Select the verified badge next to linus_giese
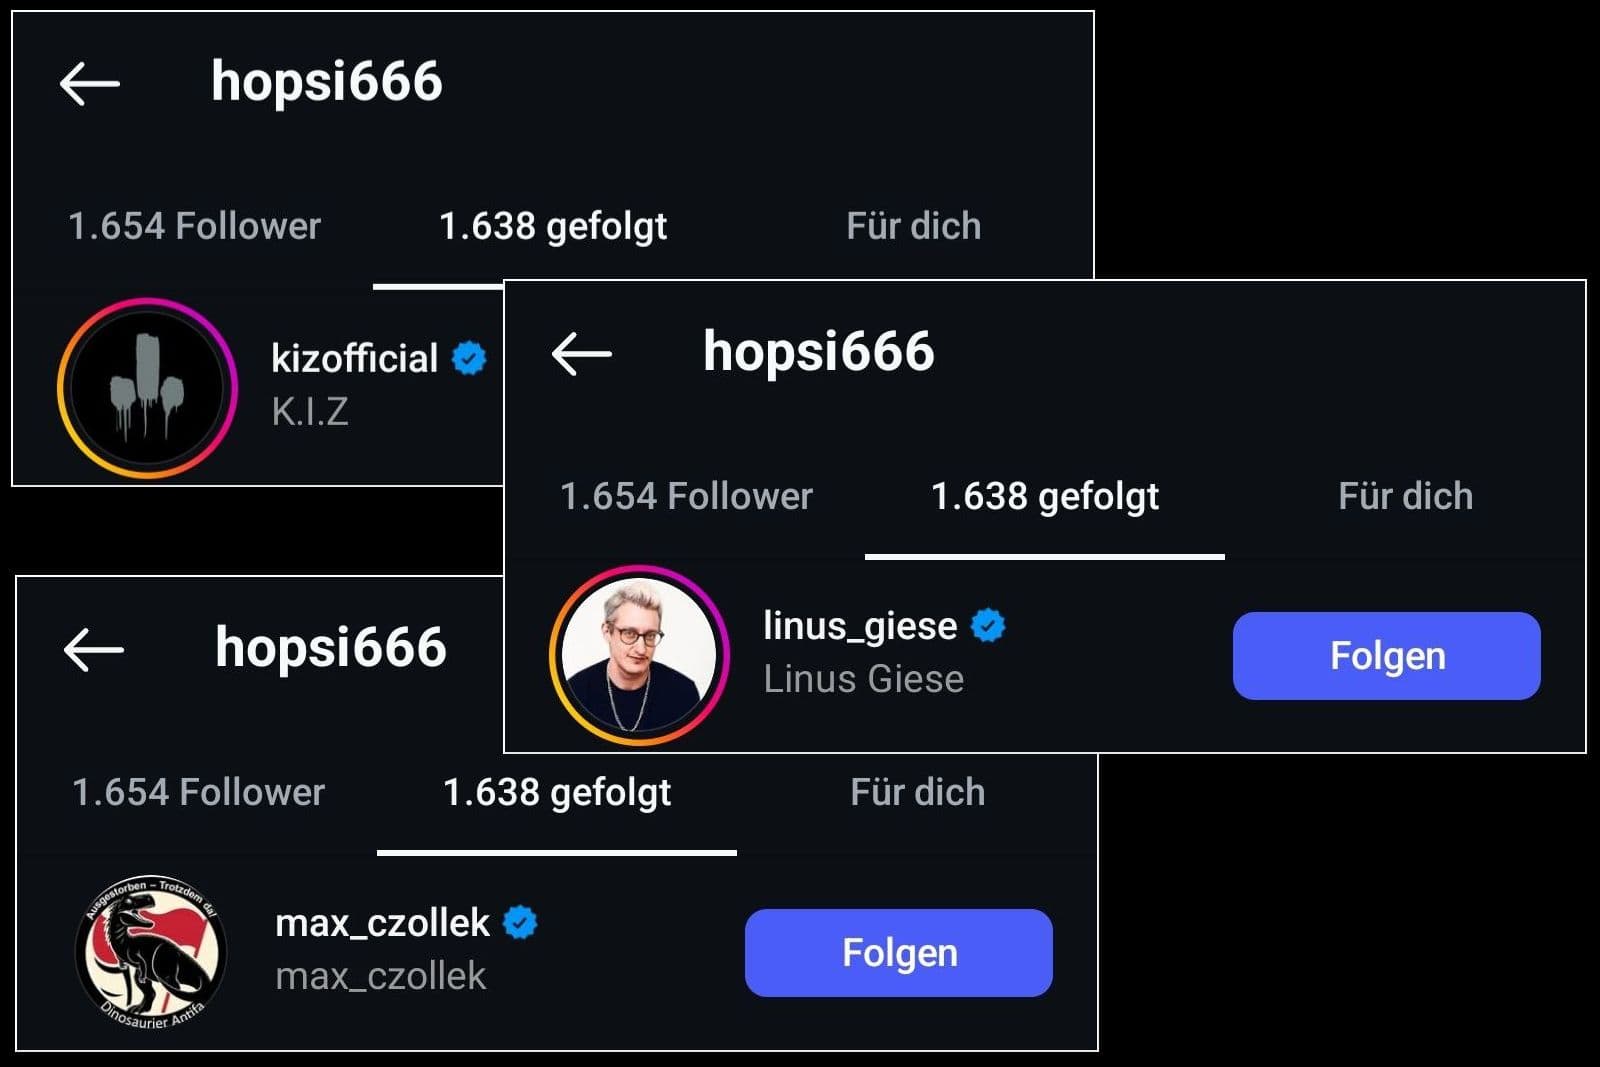 [986, 625]
